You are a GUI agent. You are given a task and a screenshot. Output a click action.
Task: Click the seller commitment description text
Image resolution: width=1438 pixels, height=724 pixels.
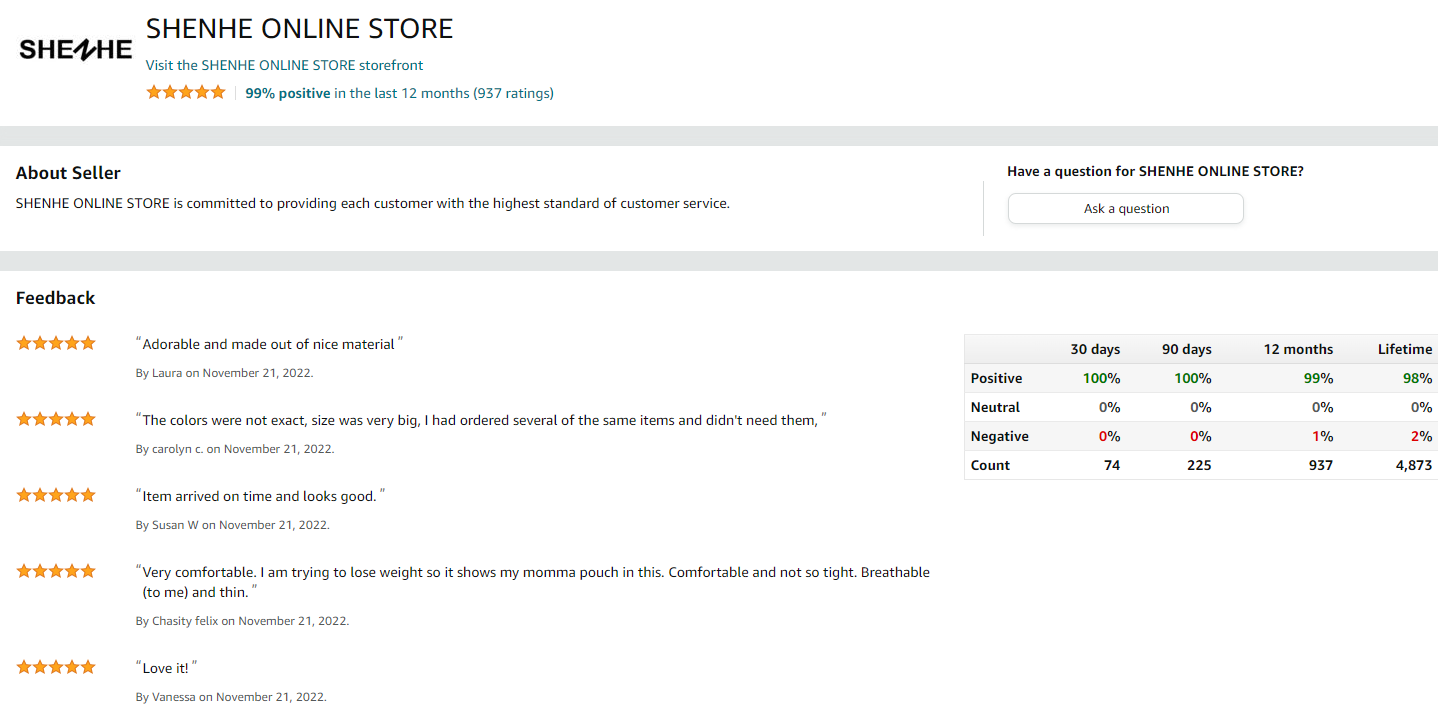click(373, 203)
